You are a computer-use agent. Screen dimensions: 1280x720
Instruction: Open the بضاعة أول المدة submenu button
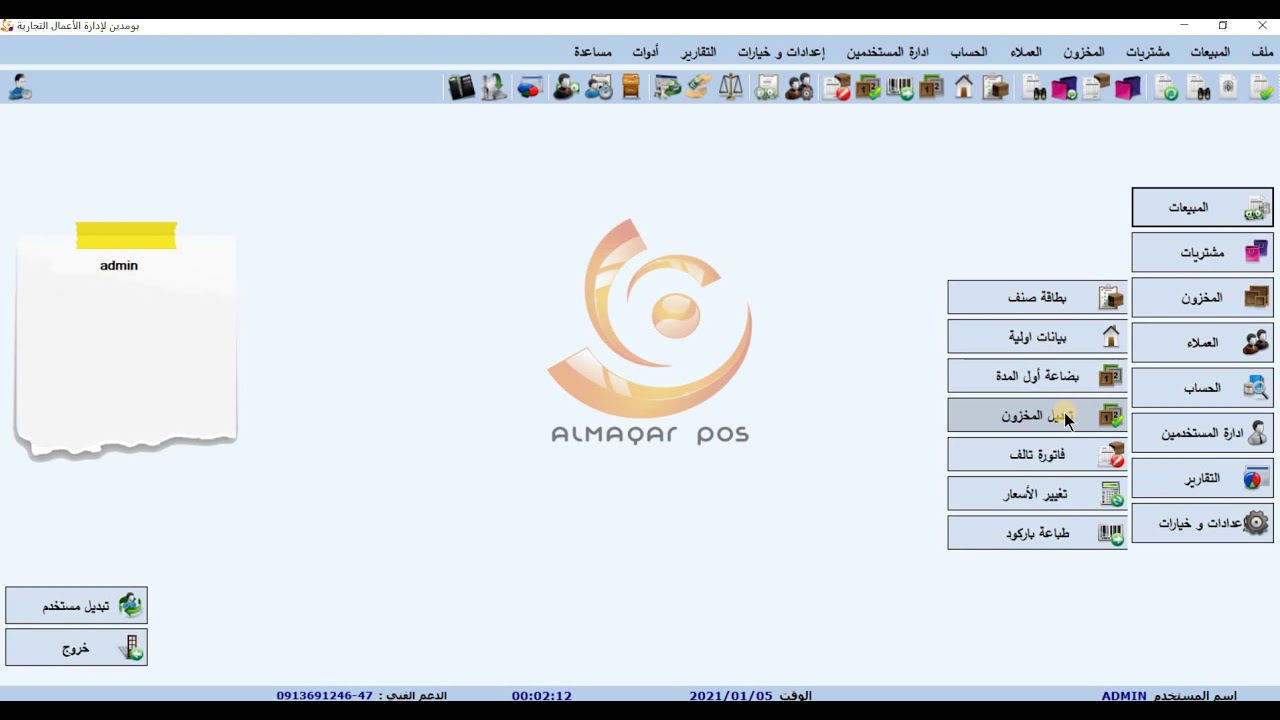coord(1037,376)
